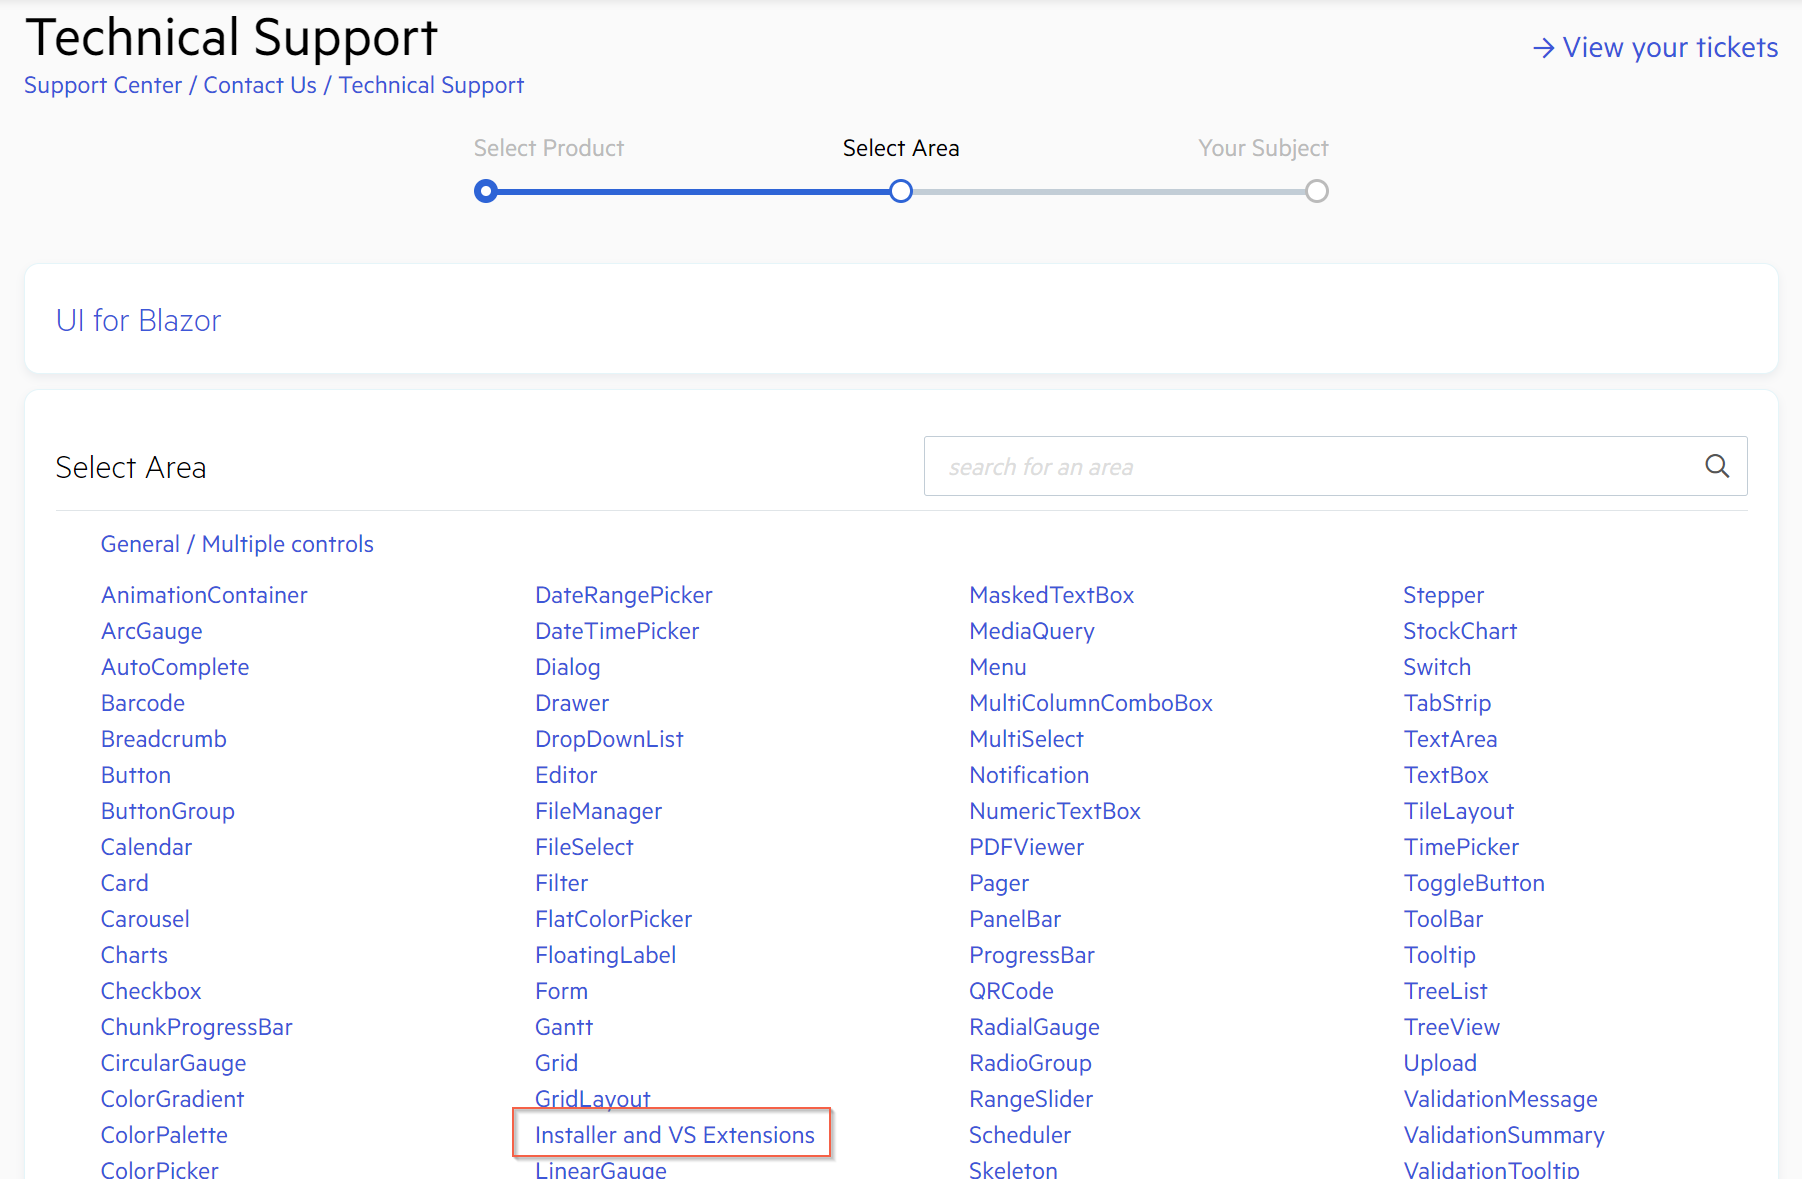Choose MediaQuery area

pyautogui.click(x=1032, y=631)
